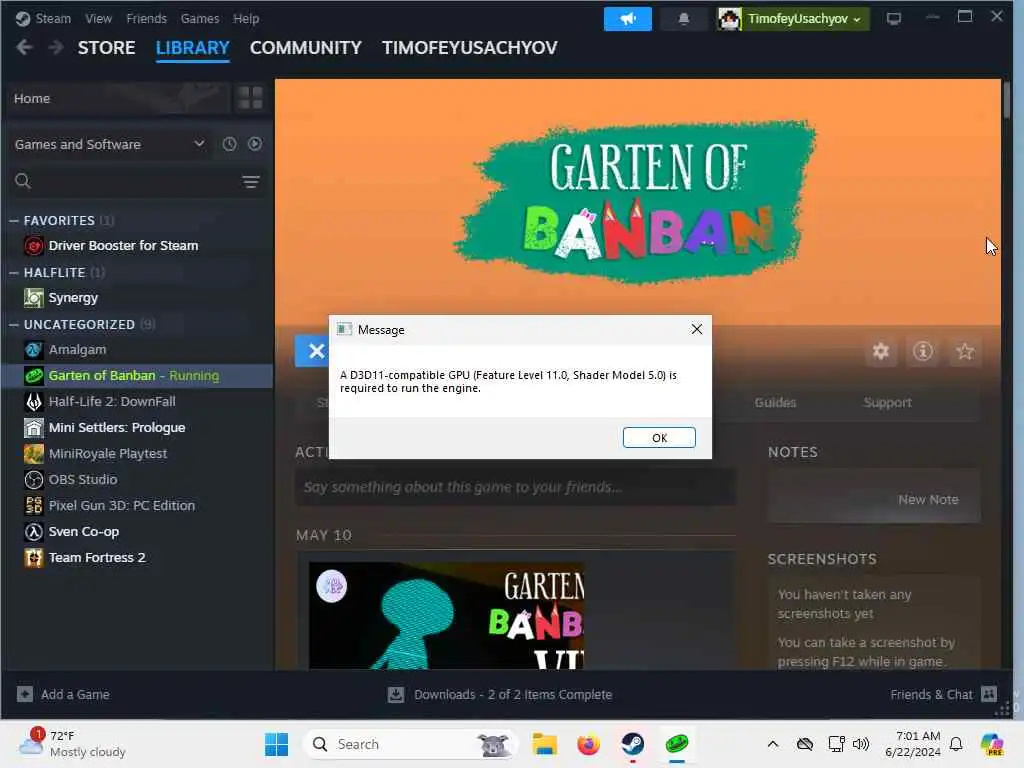Open the COMMUNITY tab
The image size is (1024, 768).
pyautogui.click(x=306, y=48)
